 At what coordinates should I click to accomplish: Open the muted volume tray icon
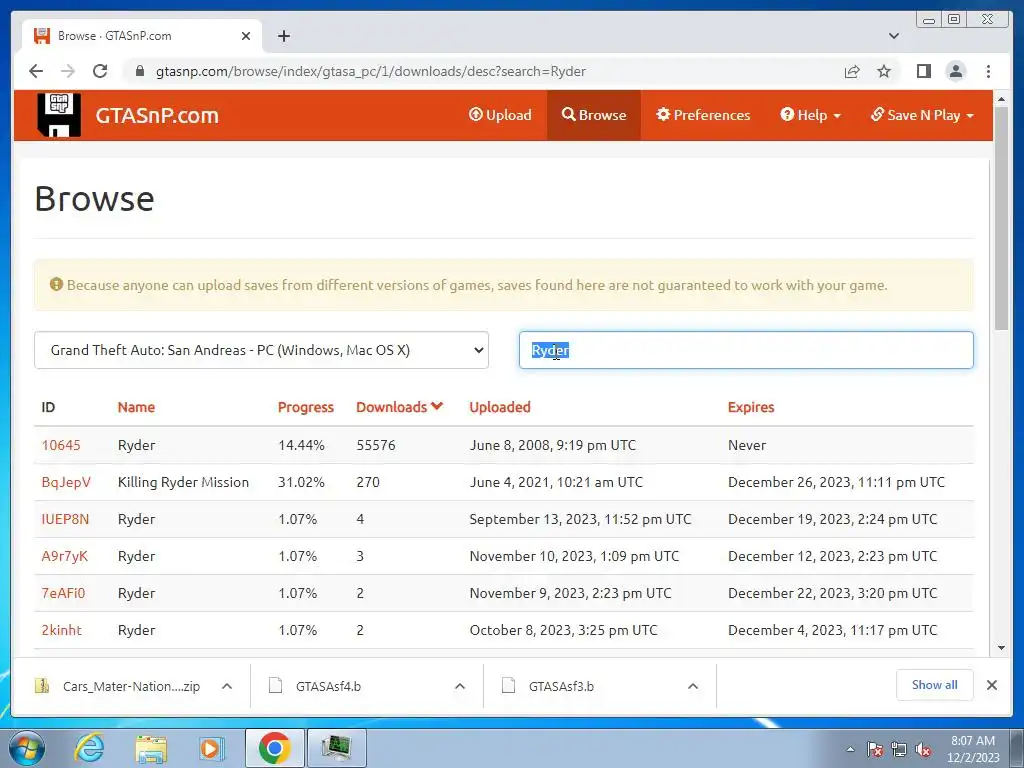point(923,749)
